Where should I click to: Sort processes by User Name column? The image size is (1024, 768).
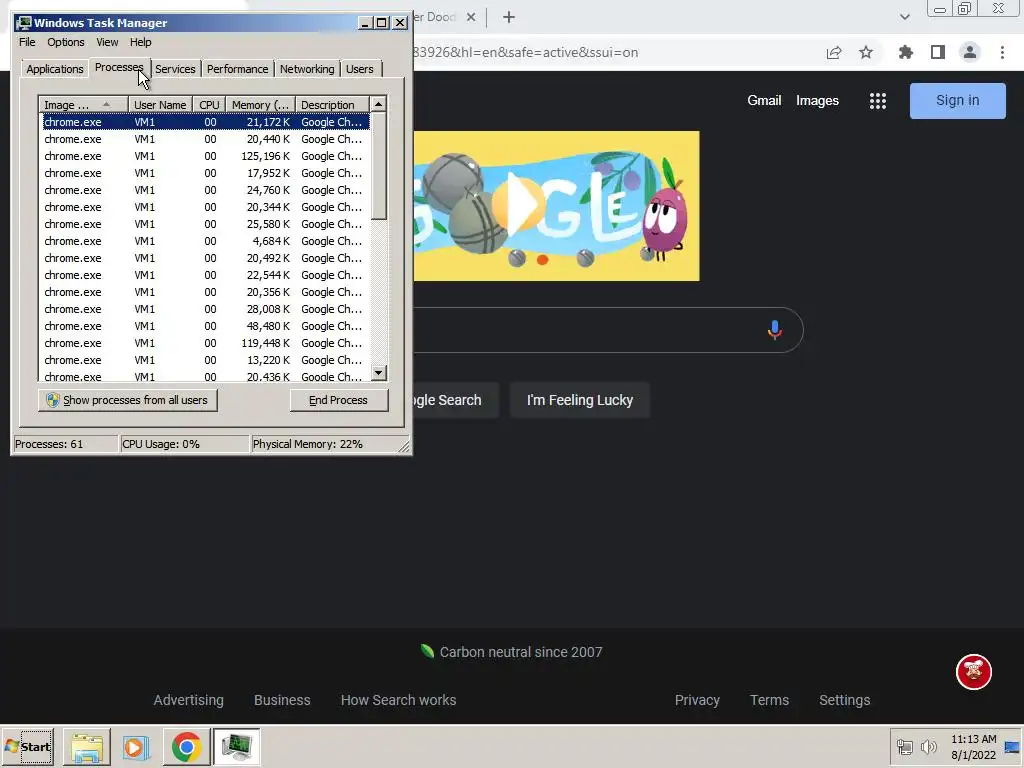160,104
